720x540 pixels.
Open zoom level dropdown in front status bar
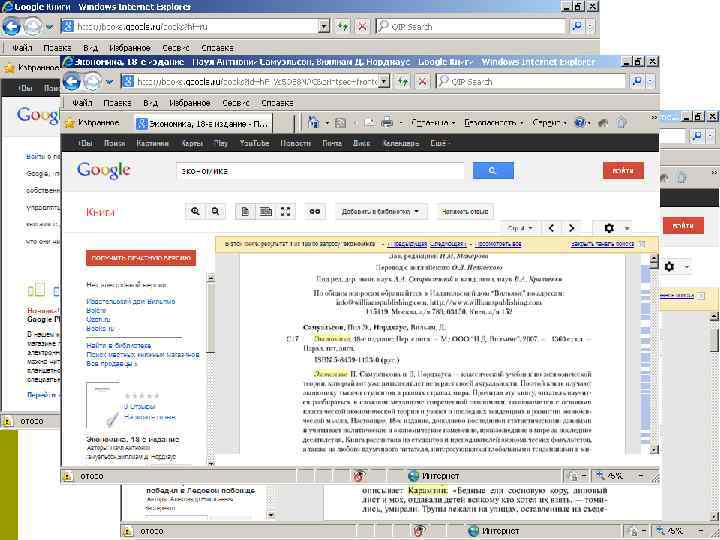click(x=641, y=476)
